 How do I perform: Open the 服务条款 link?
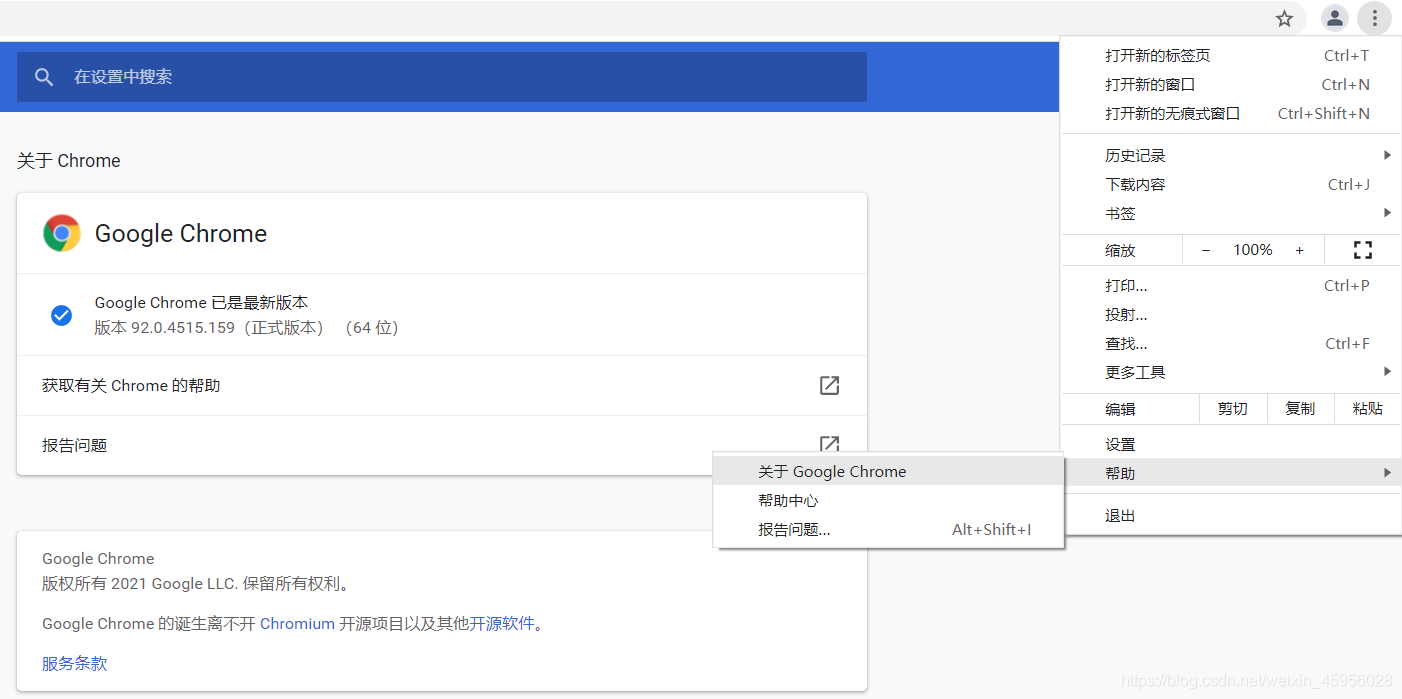pos(75,663)
